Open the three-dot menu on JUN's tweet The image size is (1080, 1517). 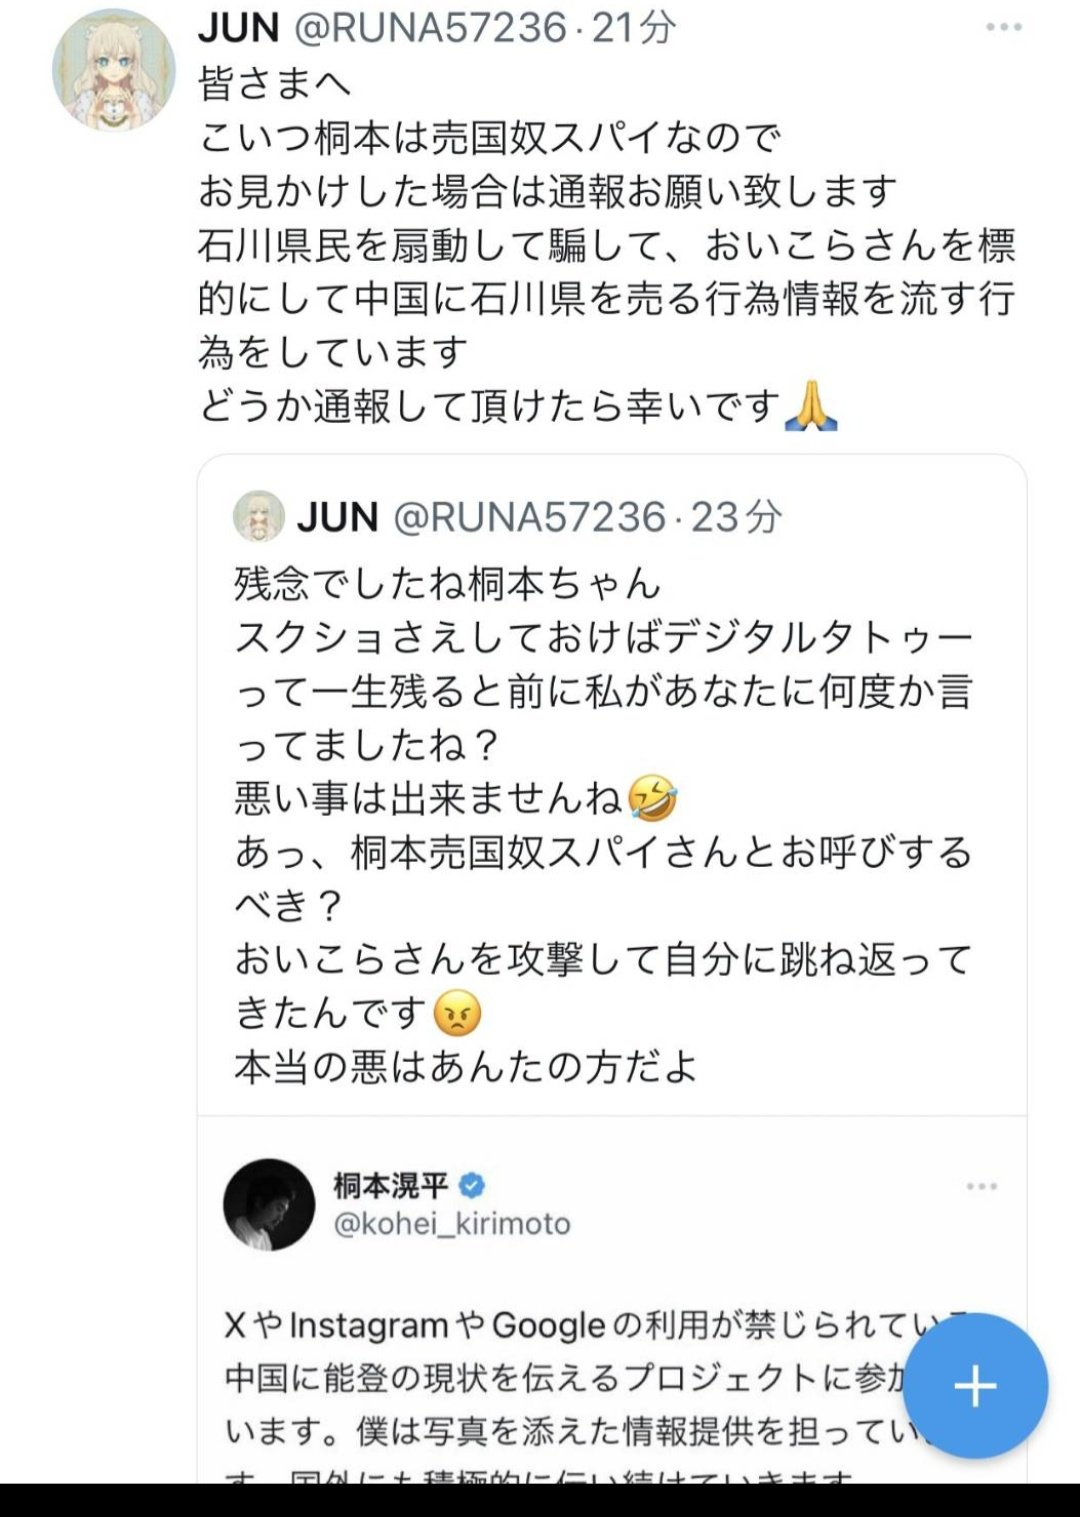pyautogui.click(x=1003, y=27)
